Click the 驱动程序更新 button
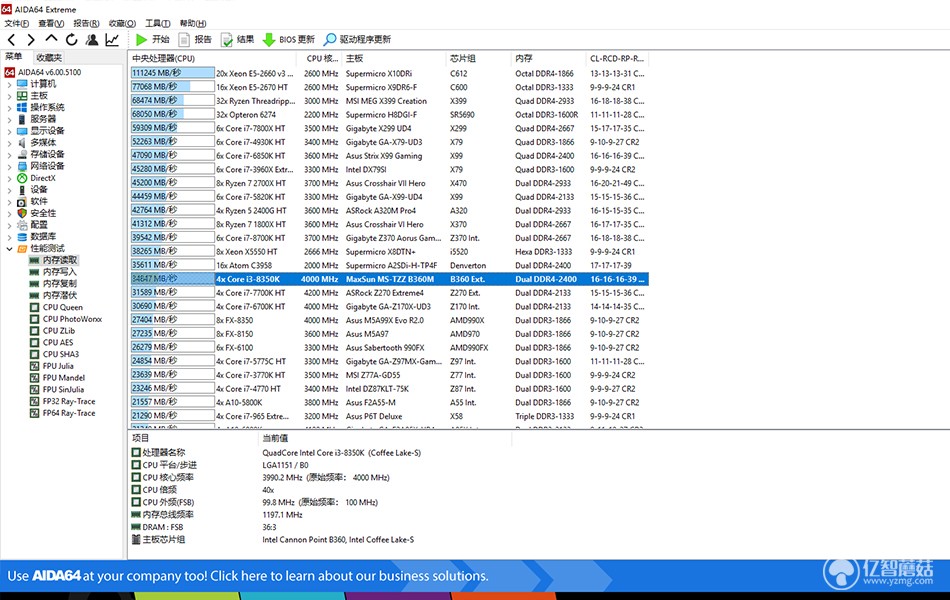This screenshot has height=600, width=950. click(x=357, y=39)
